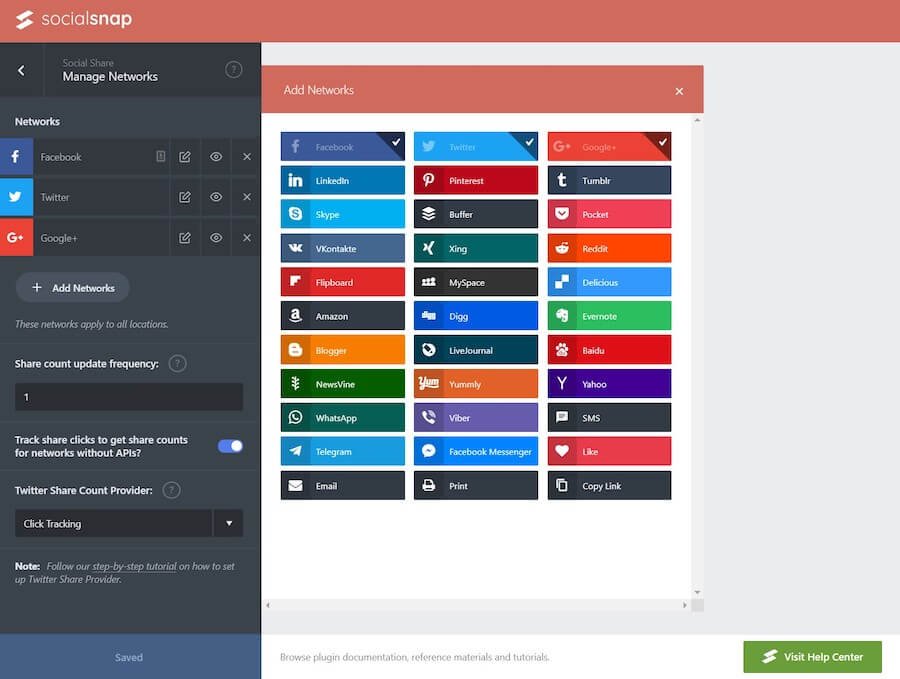Click the Add Networks button
Viewport: 900px width, 679px height.
(x=73, y=288)
